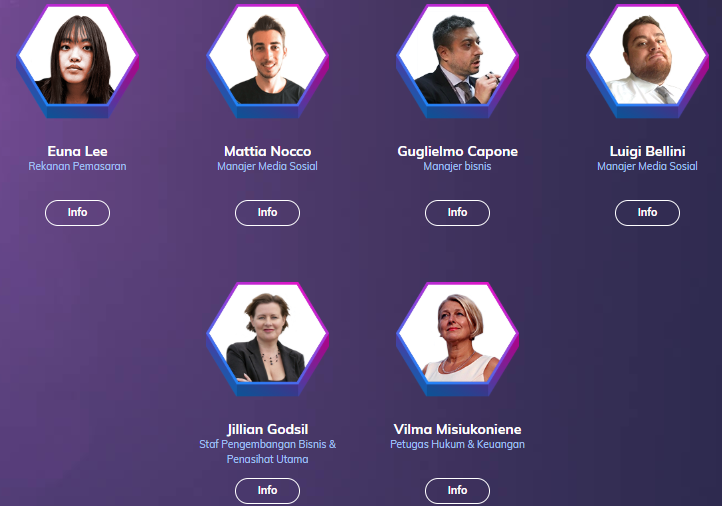Viewport: 722px width, 506px height.
Task: Select Mattia Nocco's hexagon photo
Action: [x=268, y=61]
